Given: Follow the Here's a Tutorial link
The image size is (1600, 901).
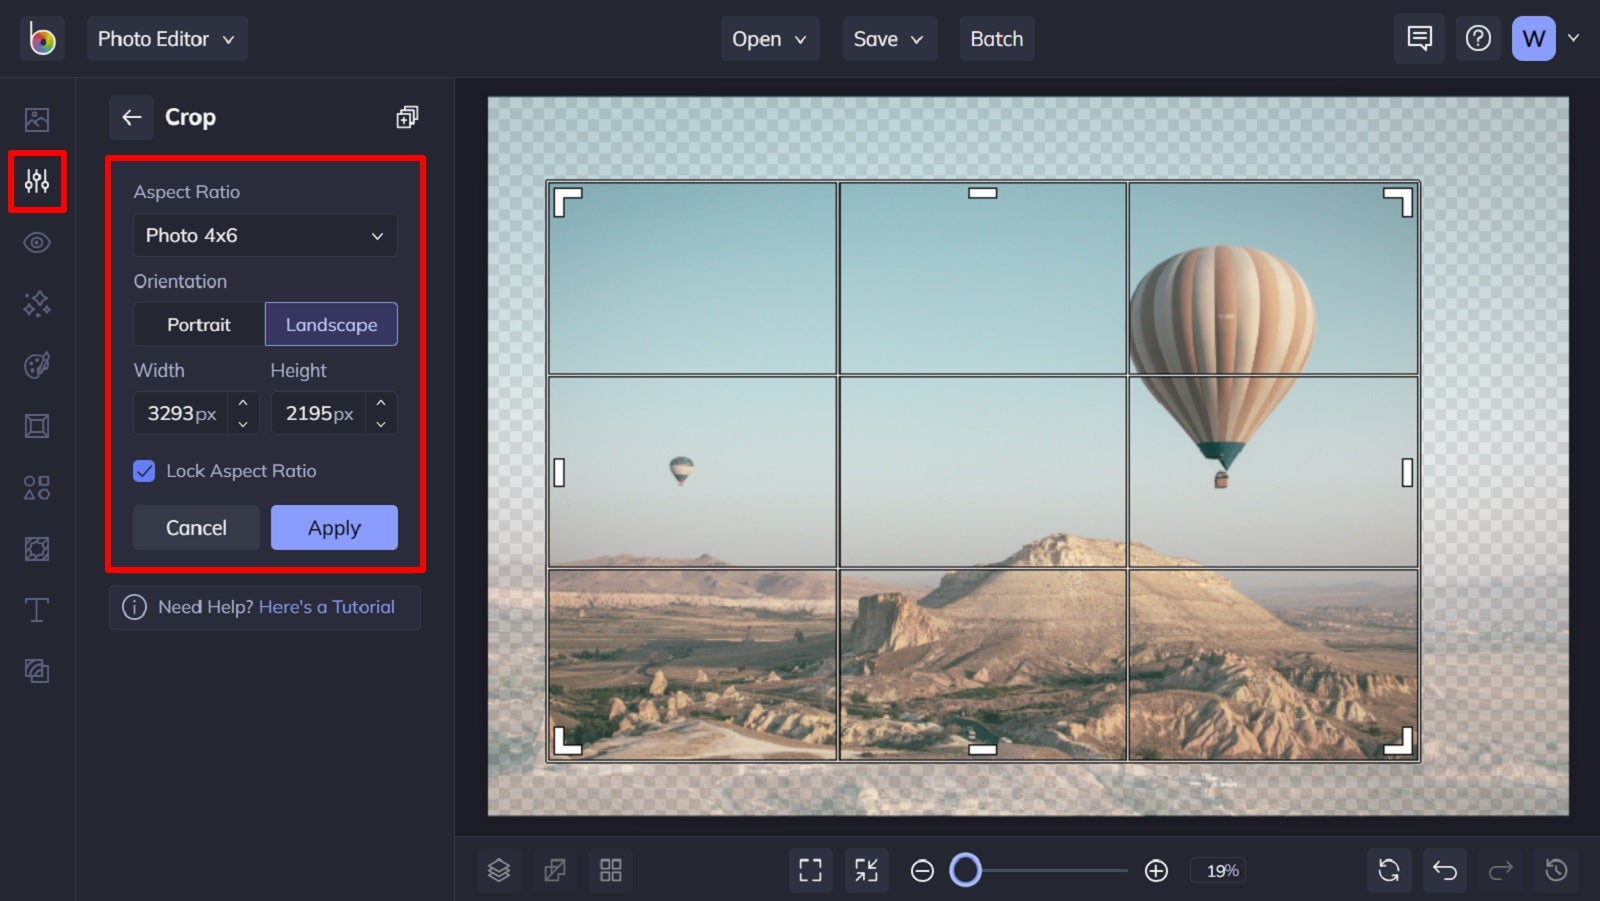Looking at the screenshot, I should point(327,607).
